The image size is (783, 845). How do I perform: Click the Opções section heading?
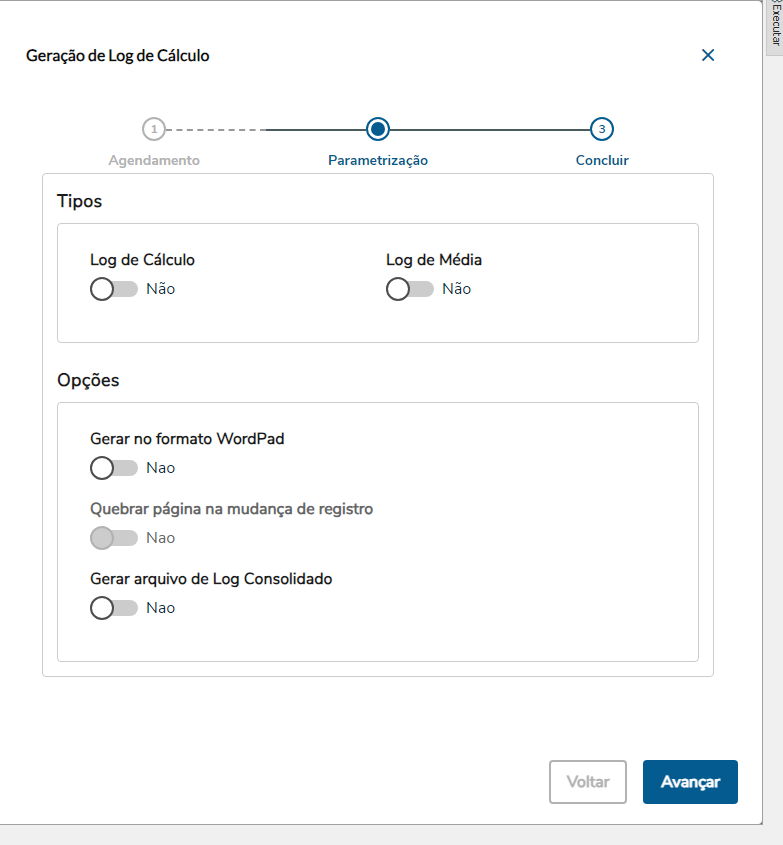pyautogui.click(x=88, y=381)
